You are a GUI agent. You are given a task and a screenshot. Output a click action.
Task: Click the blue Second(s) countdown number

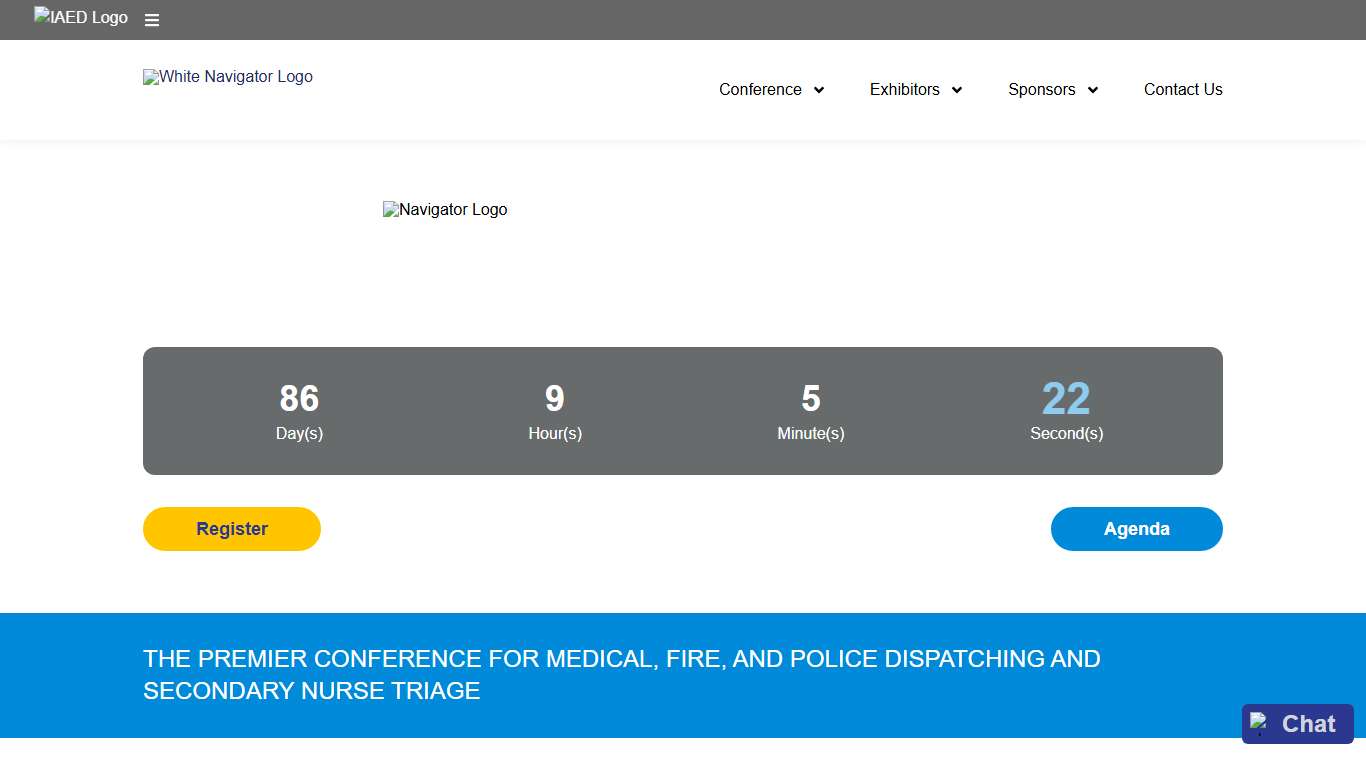pyautogui.click(x=1066, y=399)
